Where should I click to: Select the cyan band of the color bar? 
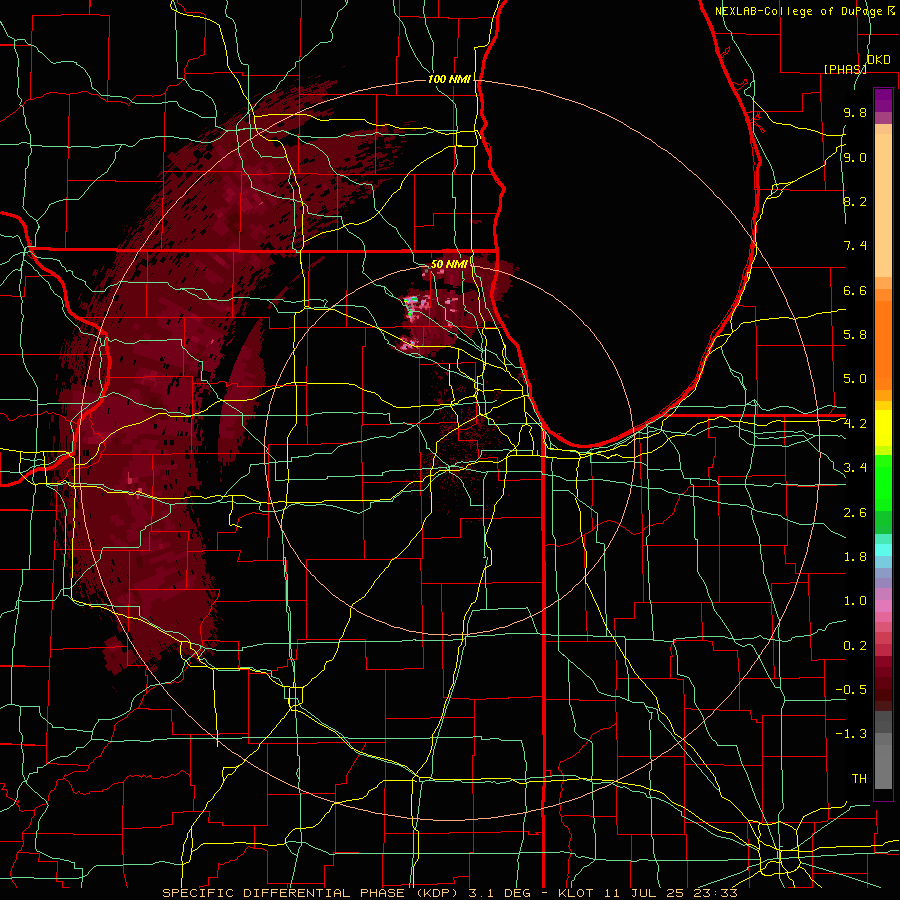[x=883, y=550]
